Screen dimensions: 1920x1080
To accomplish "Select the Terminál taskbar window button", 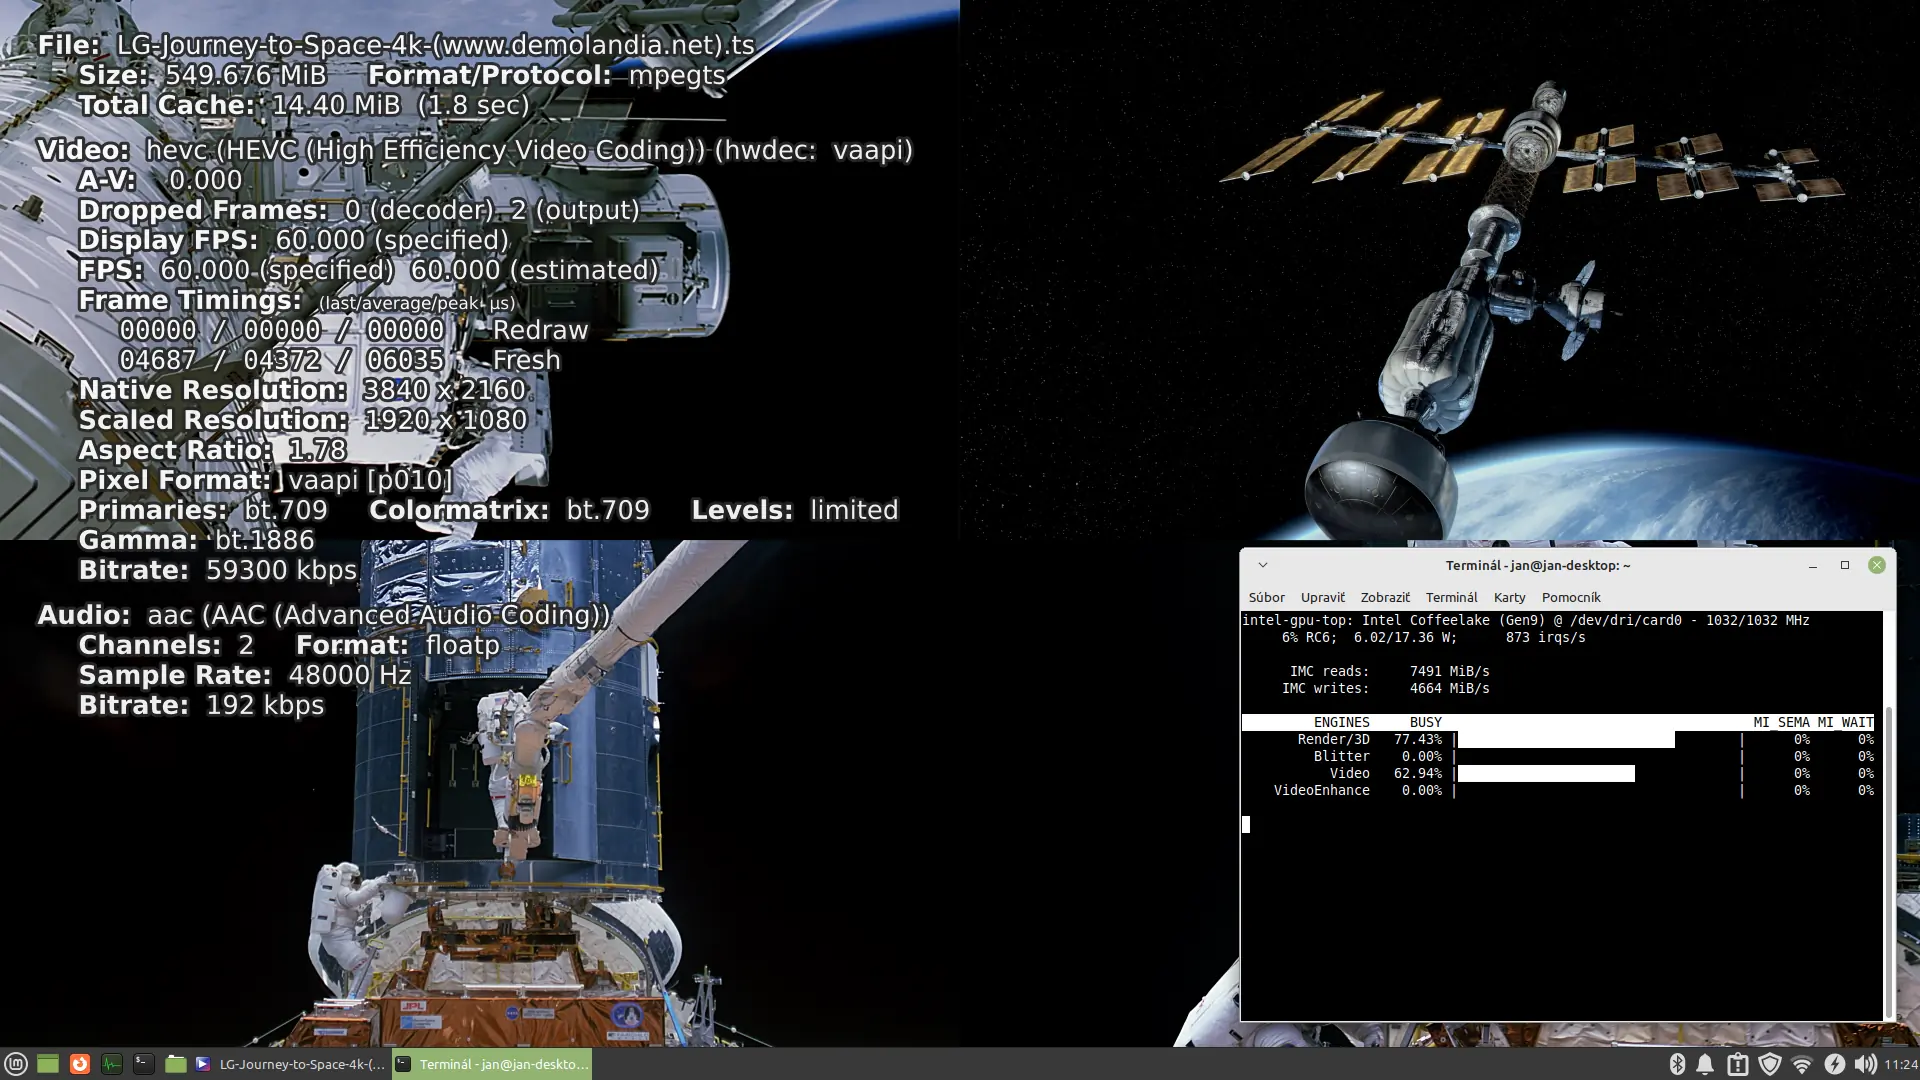I will pos(492,1064).
